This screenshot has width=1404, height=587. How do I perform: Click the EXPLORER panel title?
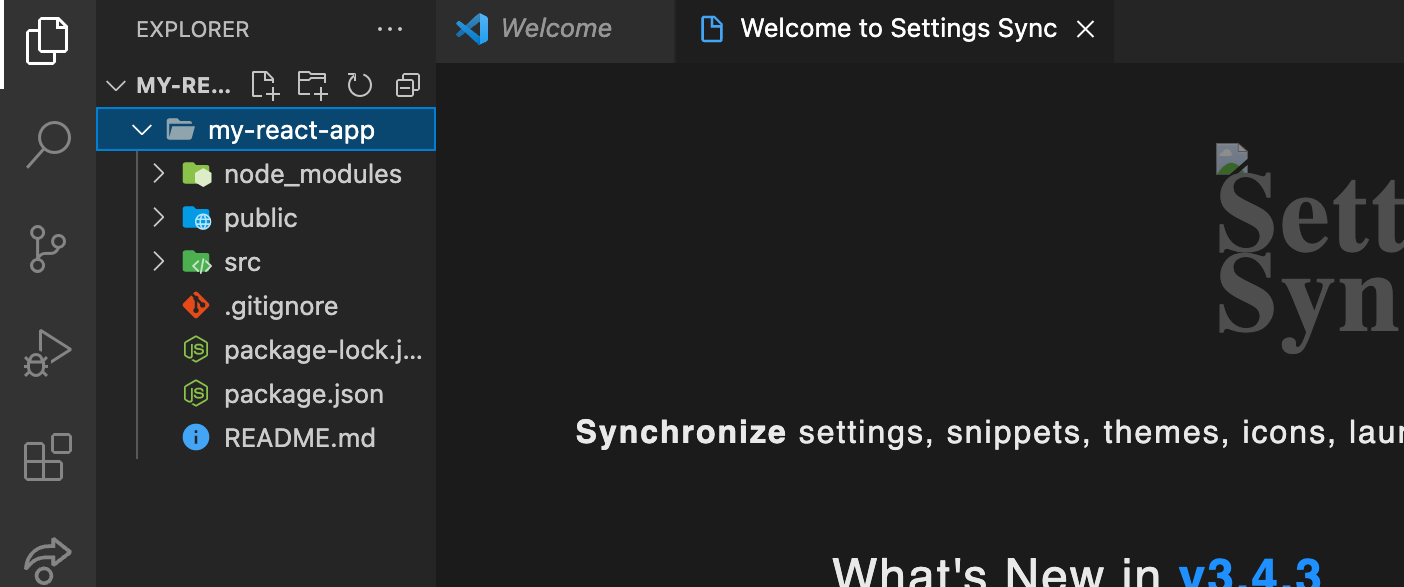pos(193,30)
